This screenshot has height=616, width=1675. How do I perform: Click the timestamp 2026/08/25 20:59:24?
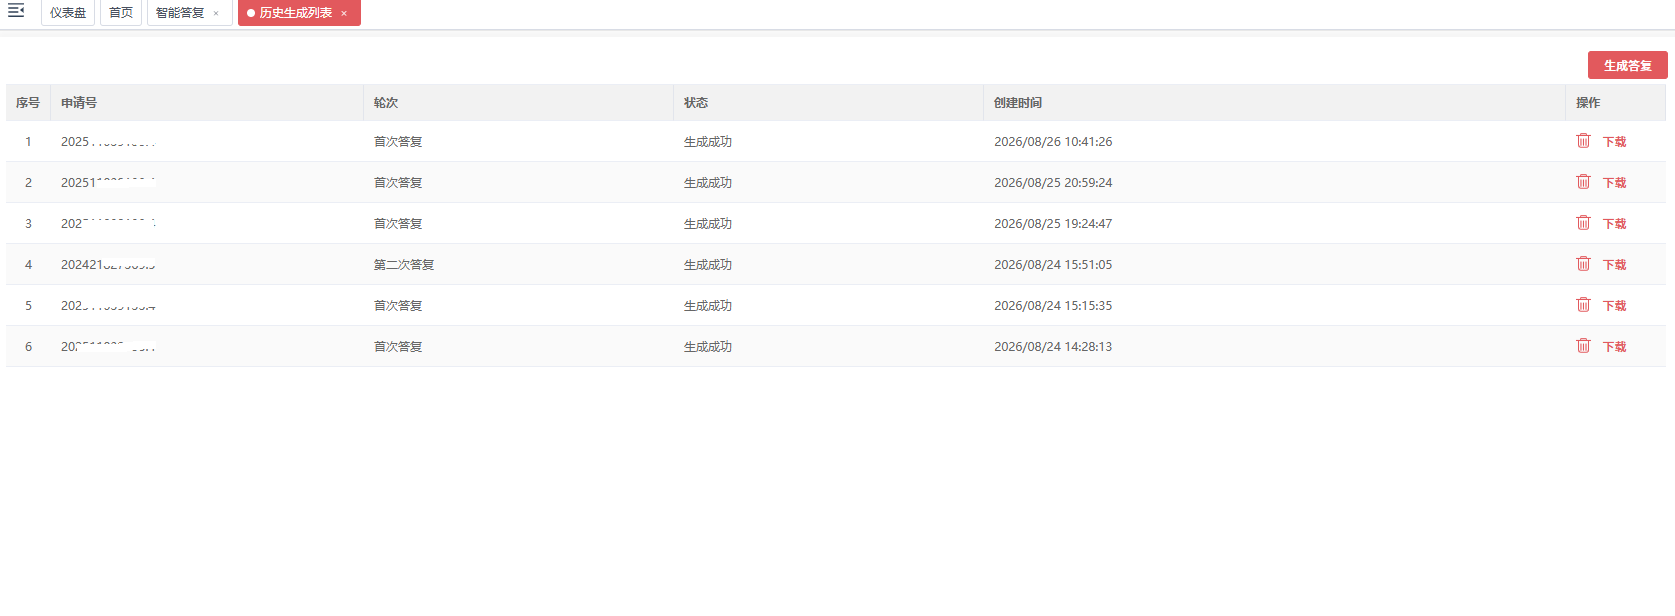point(1053,183)
